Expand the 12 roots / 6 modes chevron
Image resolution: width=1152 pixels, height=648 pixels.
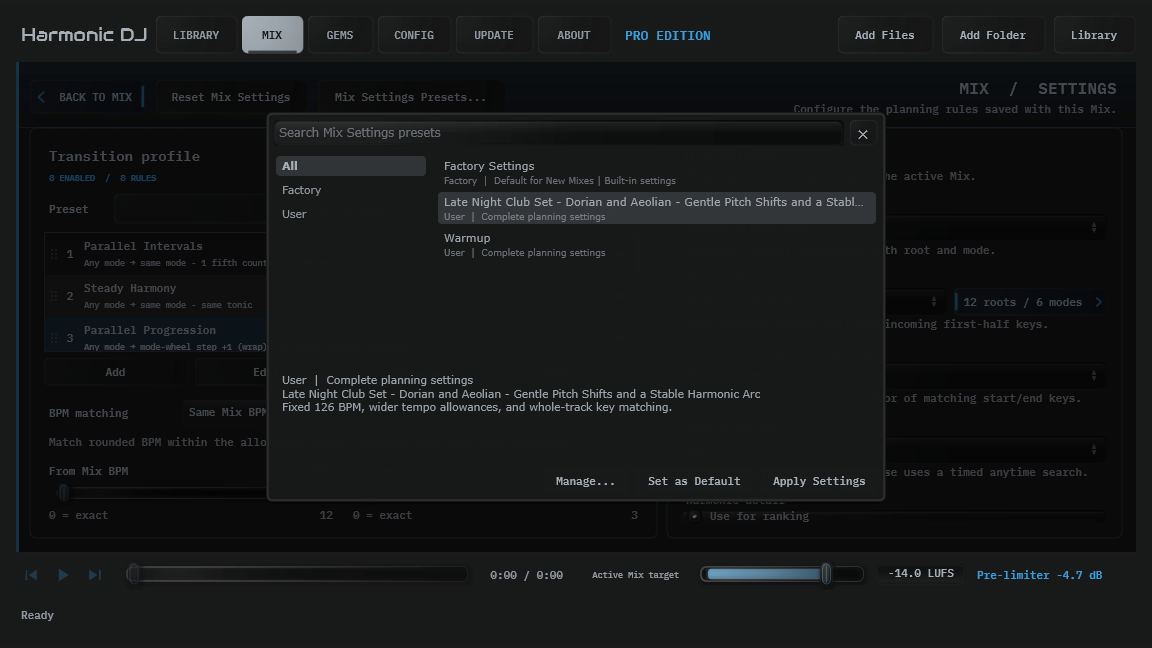[1098, 302]
